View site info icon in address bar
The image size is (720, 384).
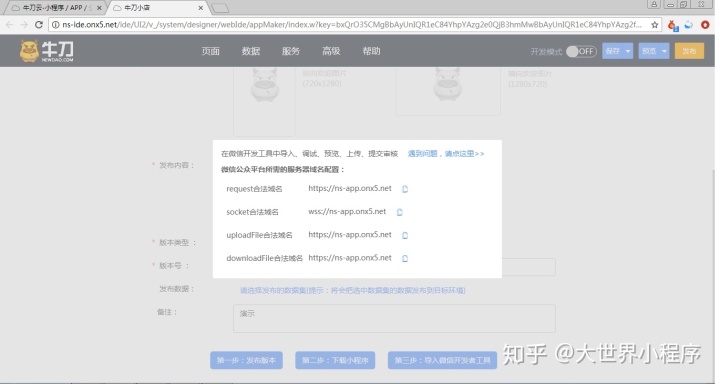[x=56, y=25]
